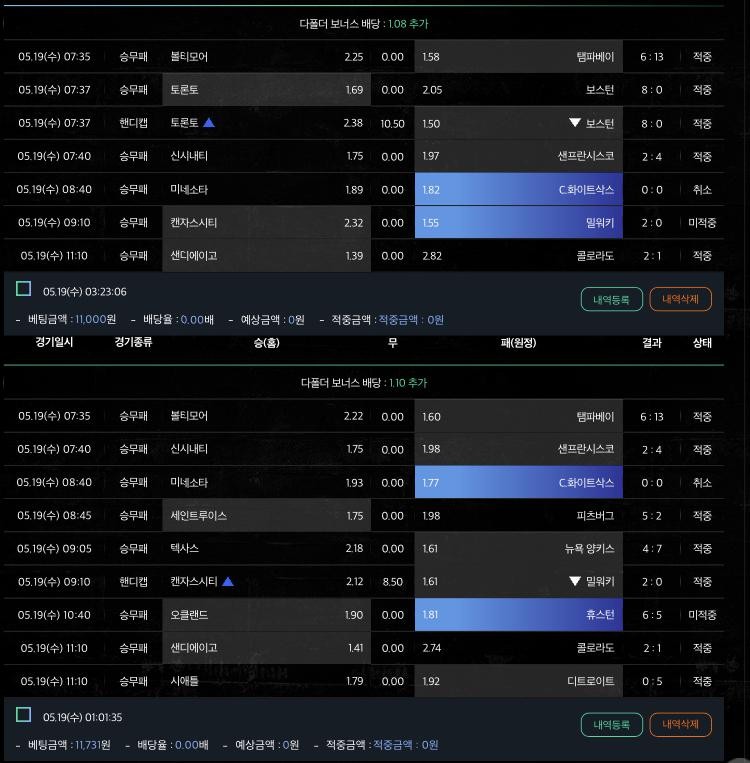Screen dimensions: 750x763
Task: Select the highlighted 밀워키 cell with odds 1.55
Action: coord(519,222)
